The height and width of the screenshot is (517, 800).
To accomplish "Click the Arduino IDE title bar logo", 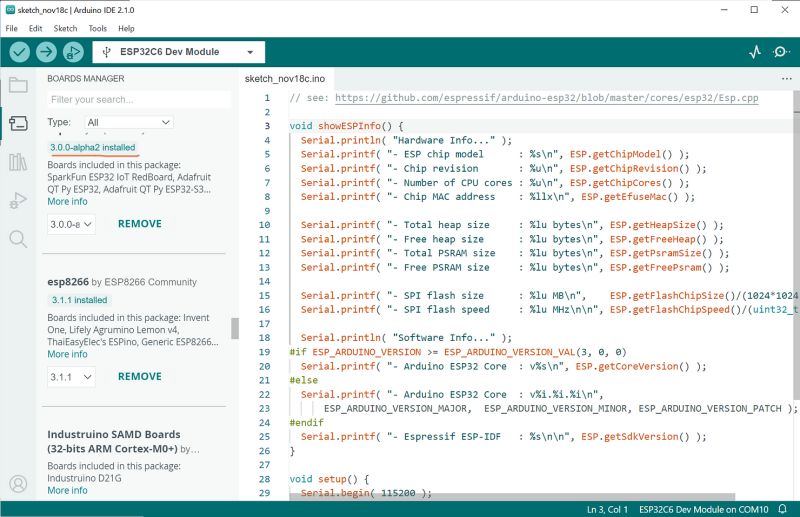I will click(x=10, y=10).
